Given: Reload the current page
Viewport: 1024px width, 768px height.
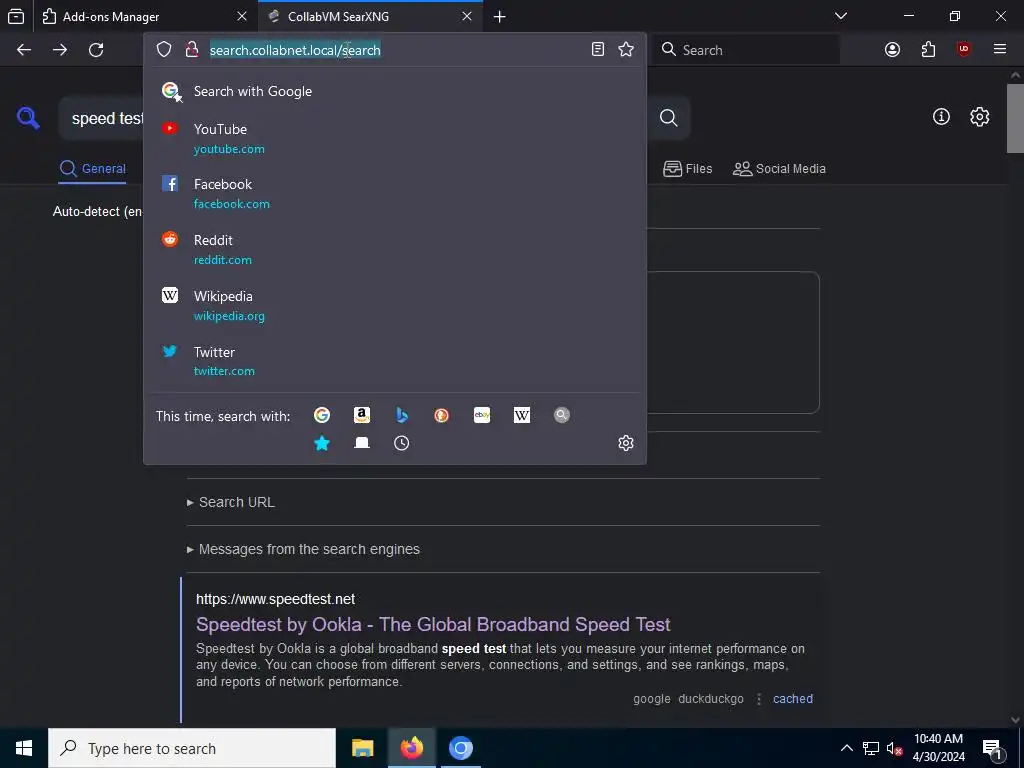Looking at the screenshot, I should 96,50.
